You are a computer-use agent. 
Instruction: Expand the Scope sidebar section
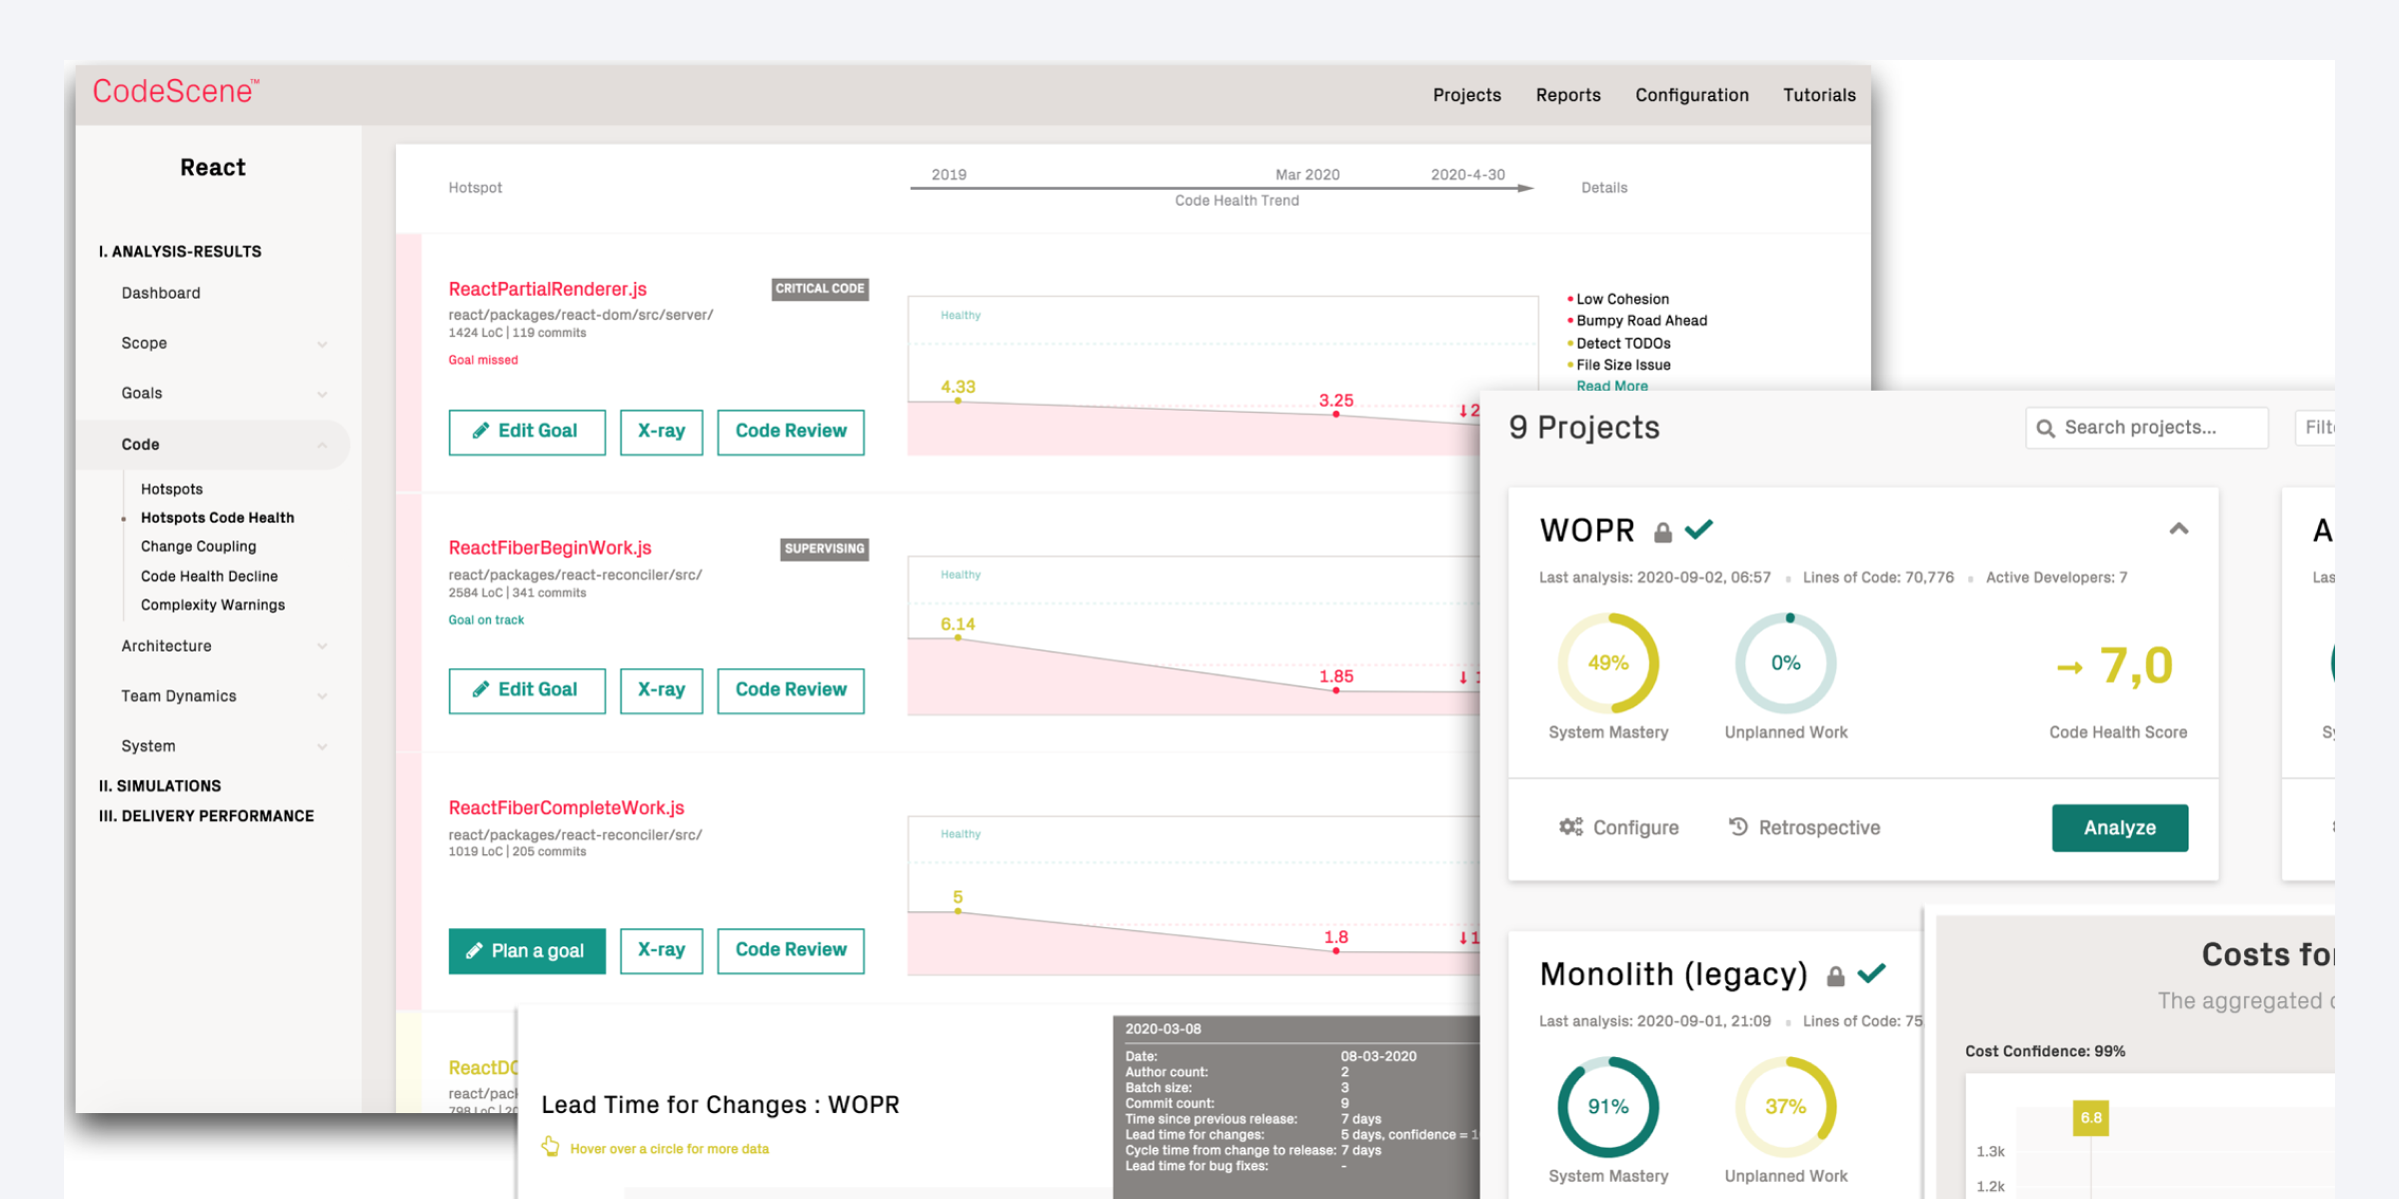click(322, 344)
